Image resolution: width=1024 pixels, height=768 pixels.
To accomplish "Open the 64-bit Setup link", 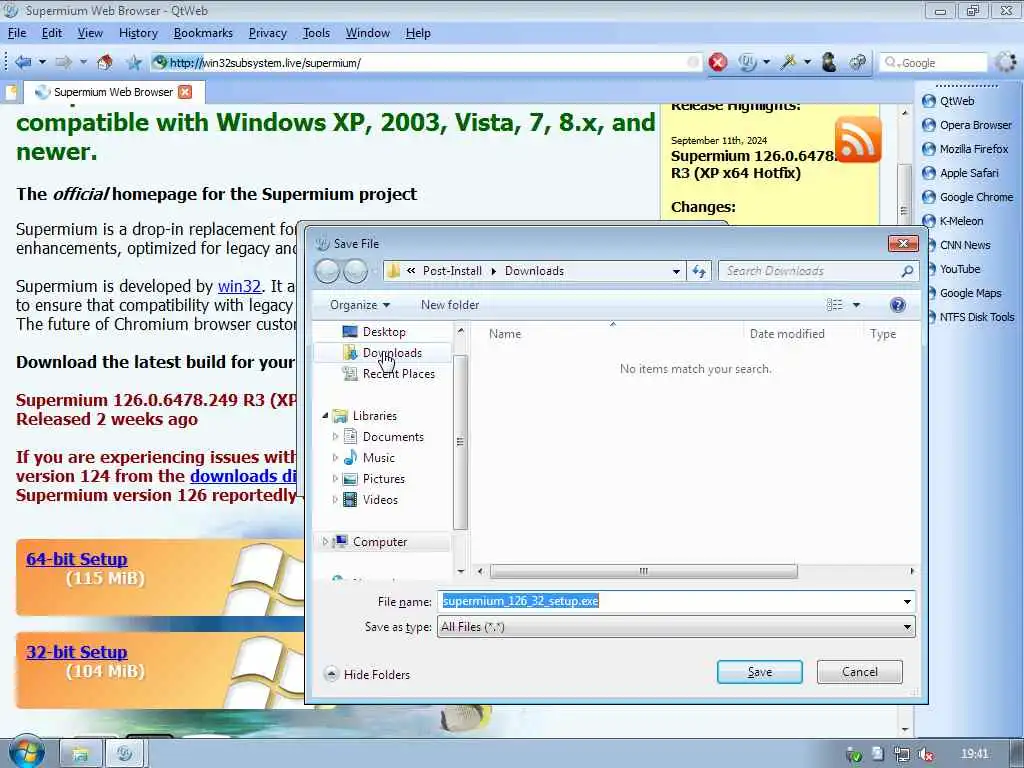I will (x=76, y=559).
